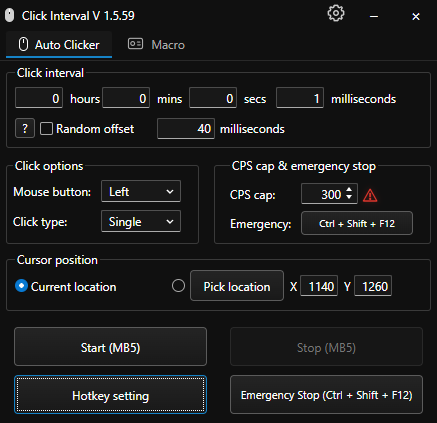
Task: Switch to the Auto Clicker tab
Action: click(x=59, y=45)
